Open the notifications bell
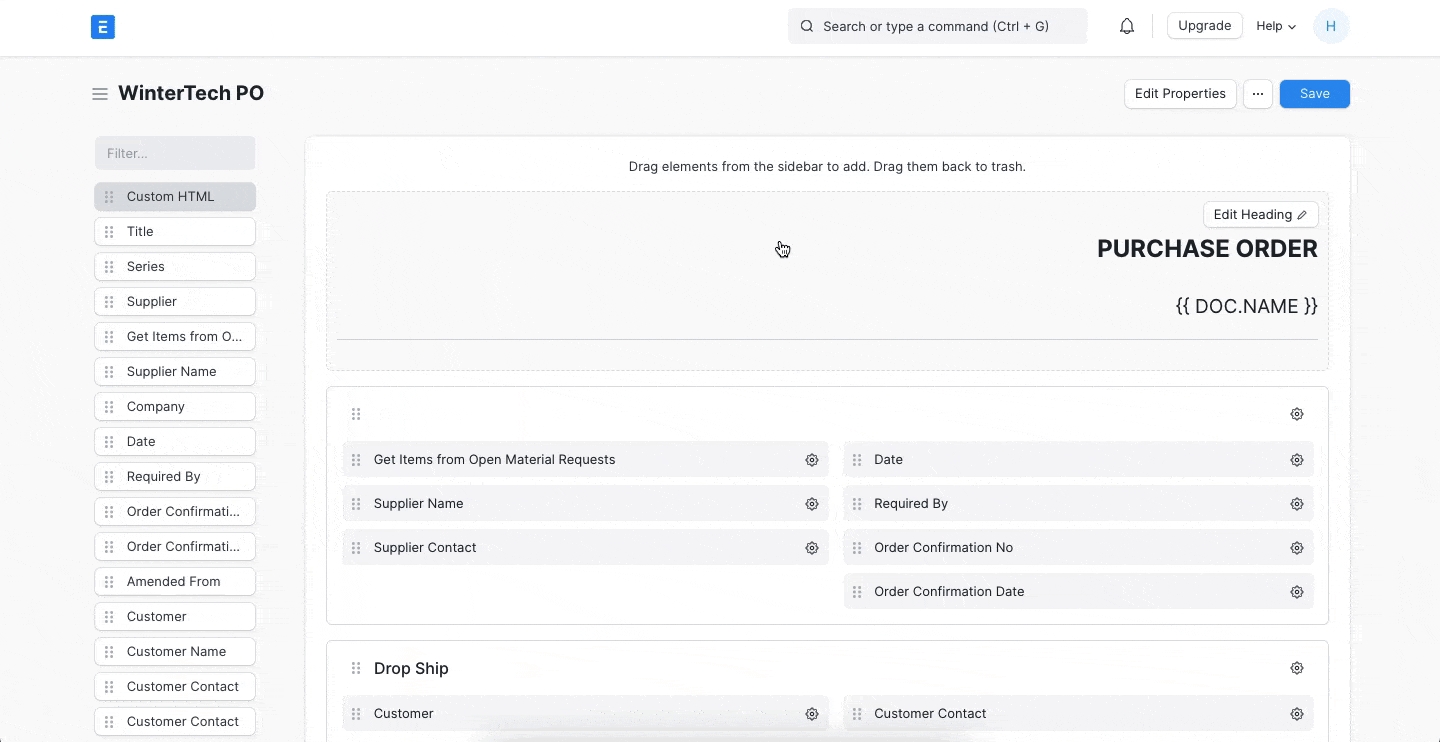Screen dimensions: 1440x742 1127,27
